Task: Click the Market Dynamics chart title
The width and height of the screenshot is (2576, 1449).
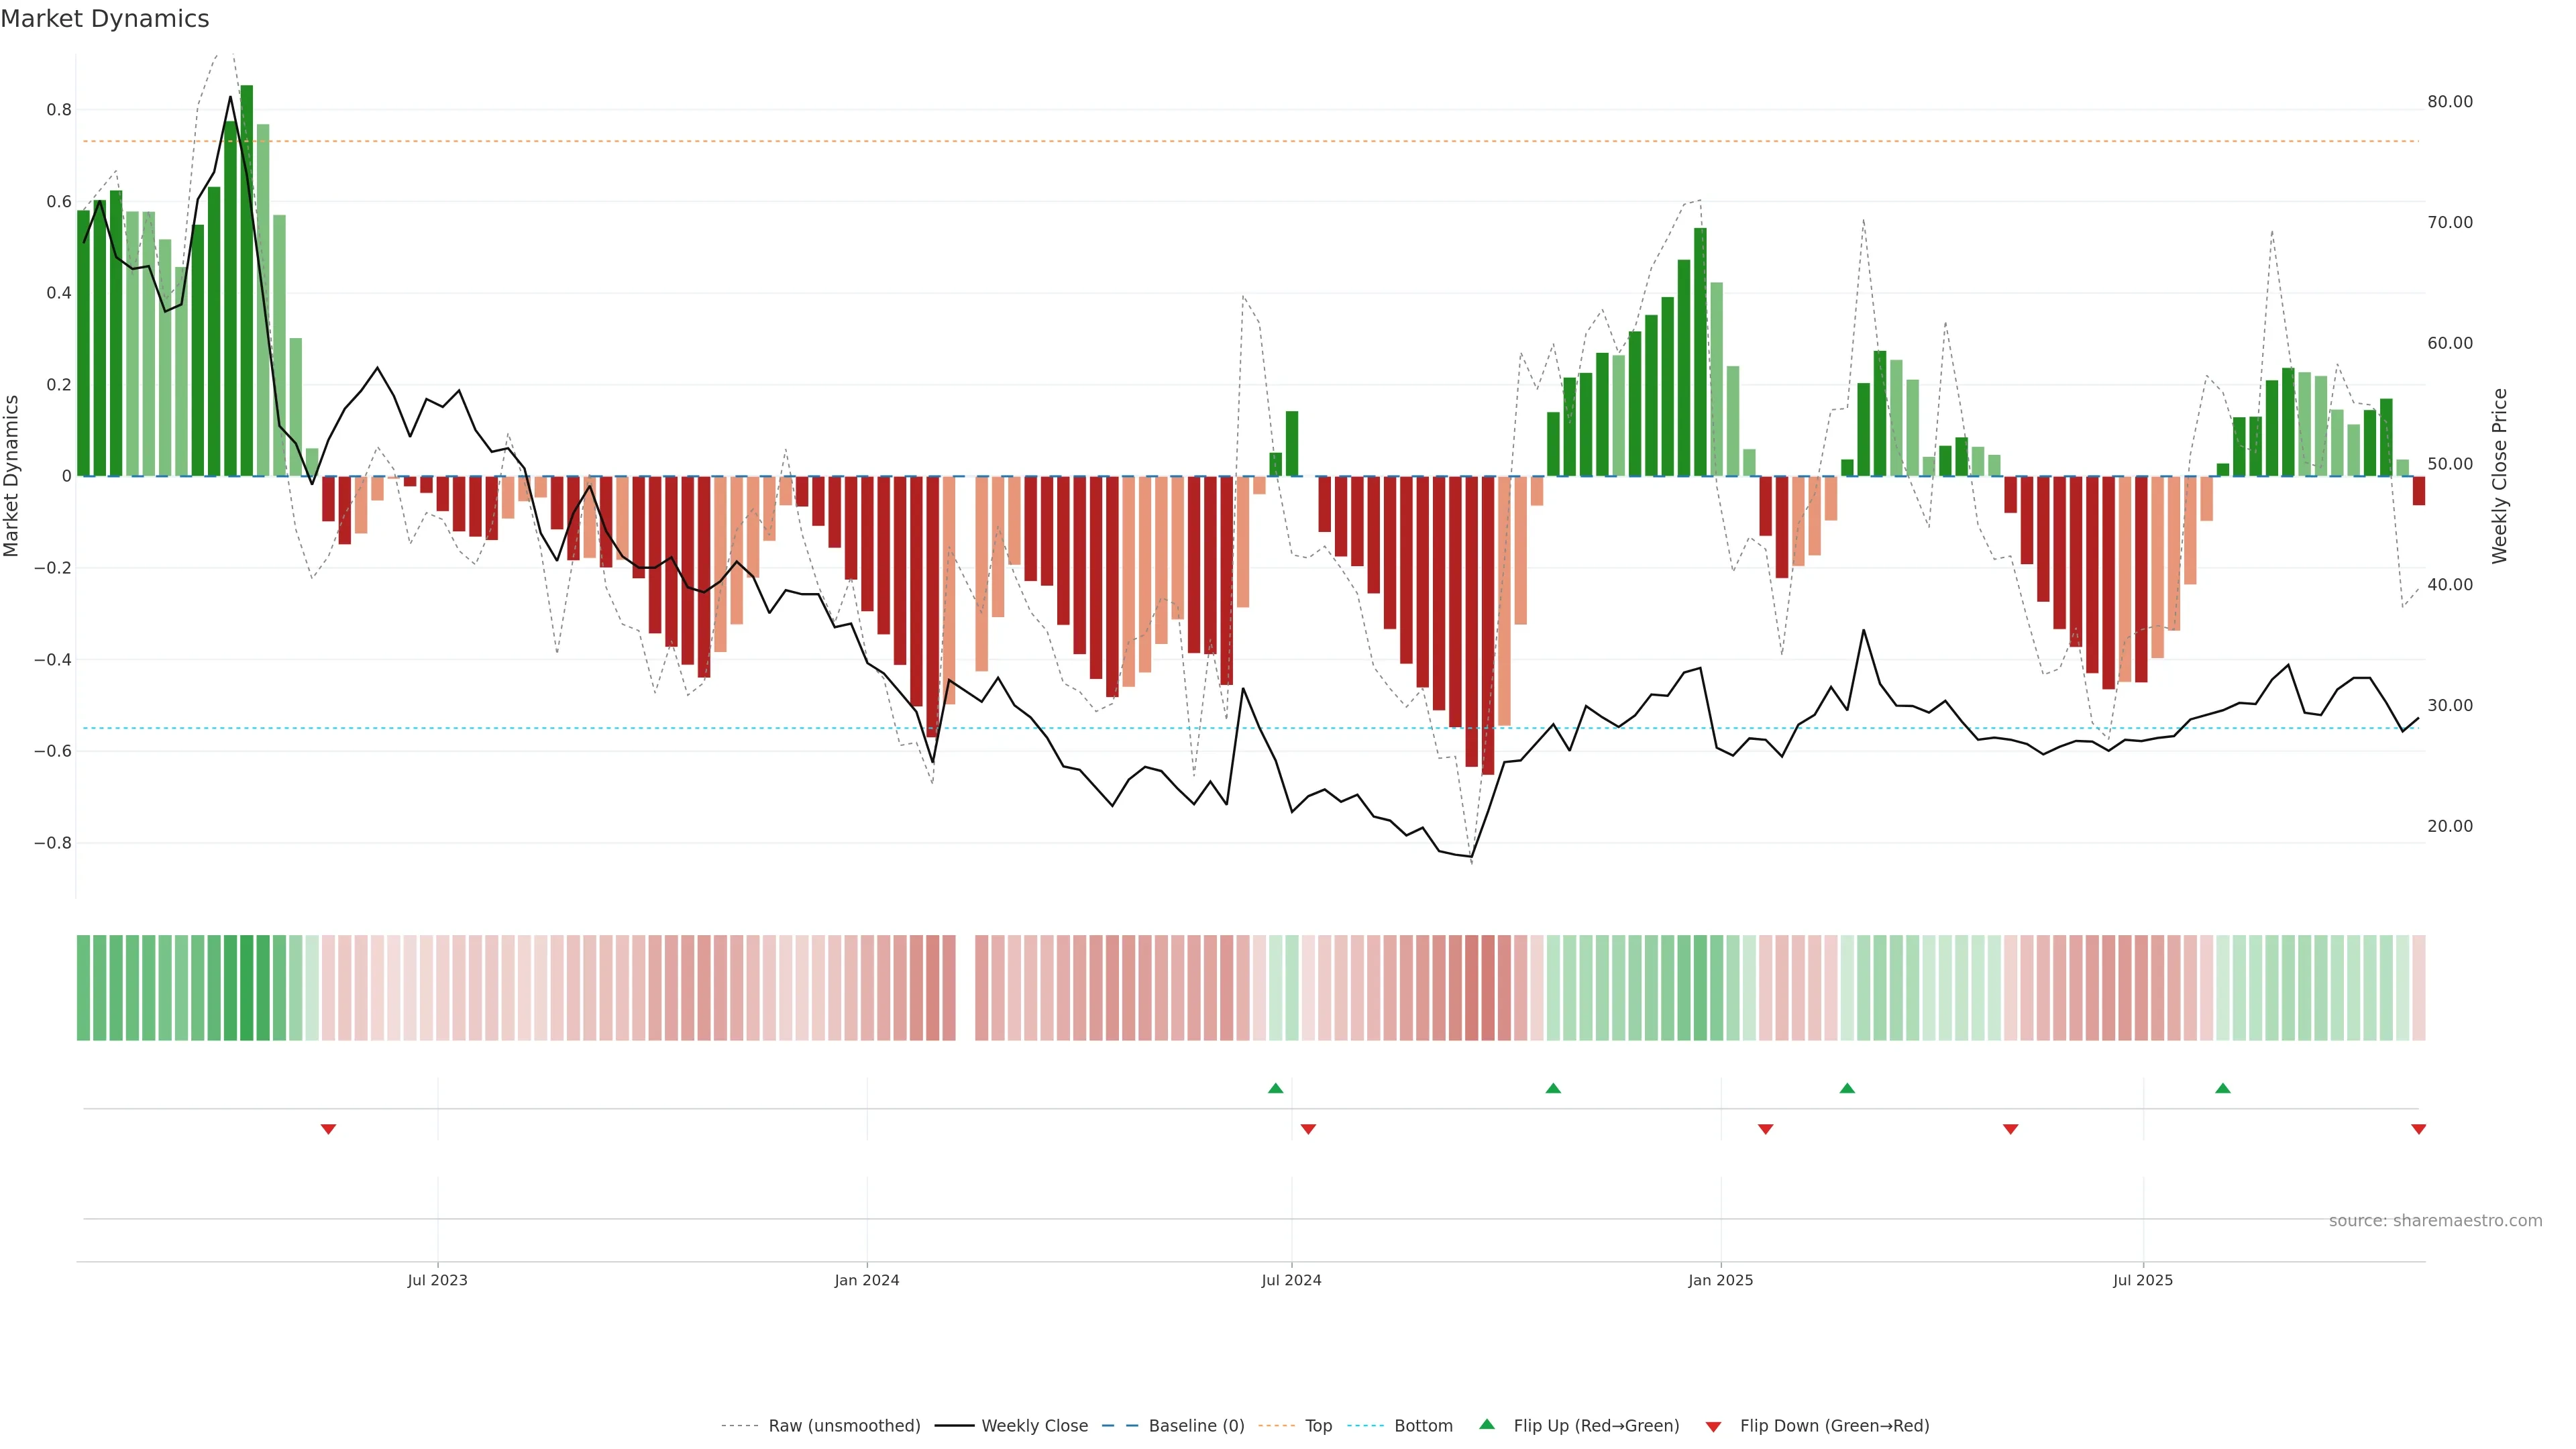Action: (x=105, y=19)
